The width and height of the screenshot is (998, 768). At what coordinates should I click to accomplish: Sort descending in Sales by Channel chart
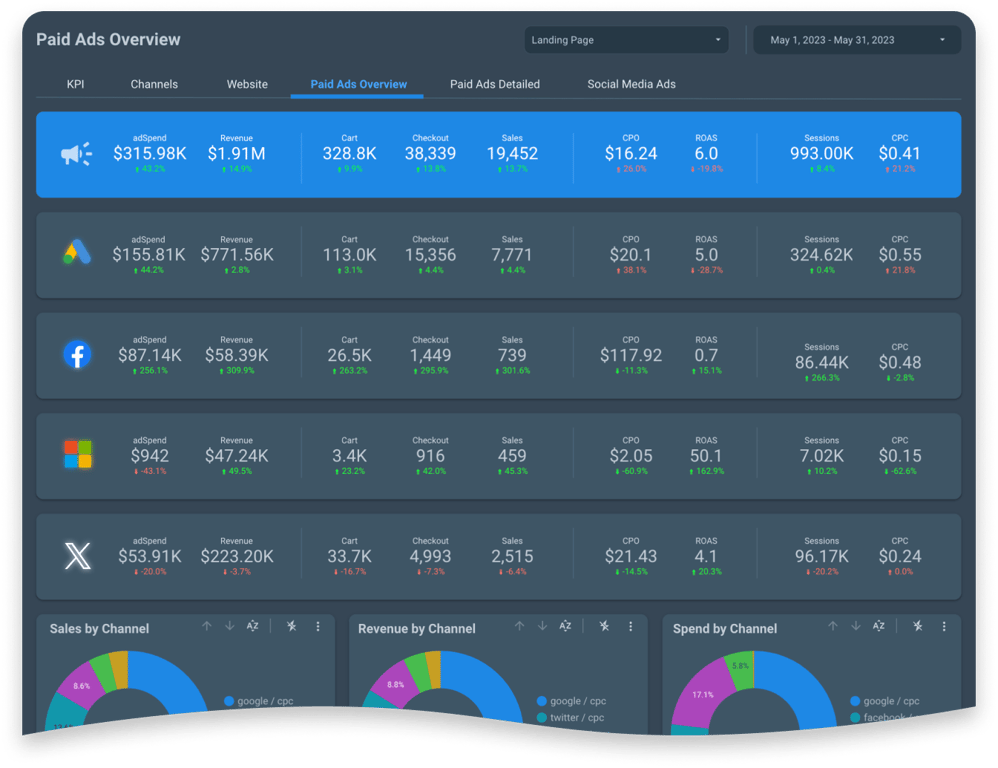tap(230, 626)
